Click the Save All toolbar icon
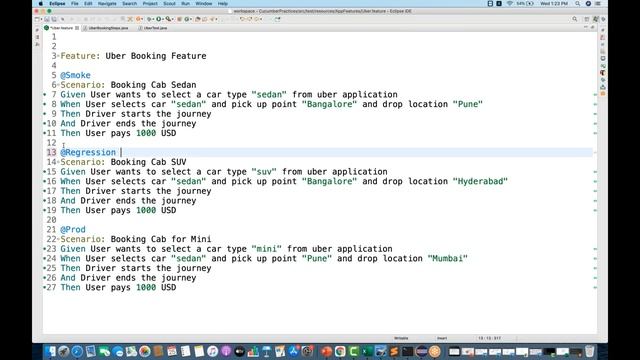 pyautogui.click(x=53, y=19)
